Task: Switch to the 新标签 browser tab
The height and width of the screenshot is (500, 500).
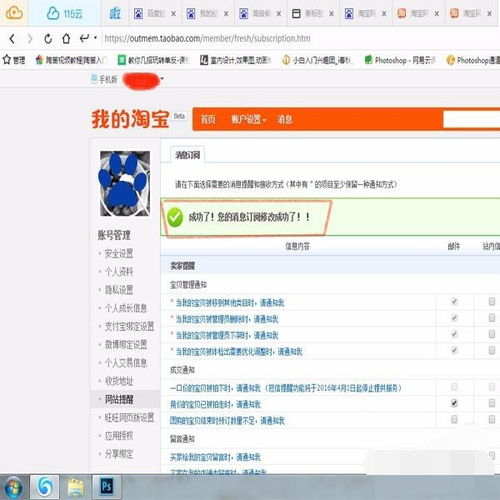Action: (x=313, y=14)
